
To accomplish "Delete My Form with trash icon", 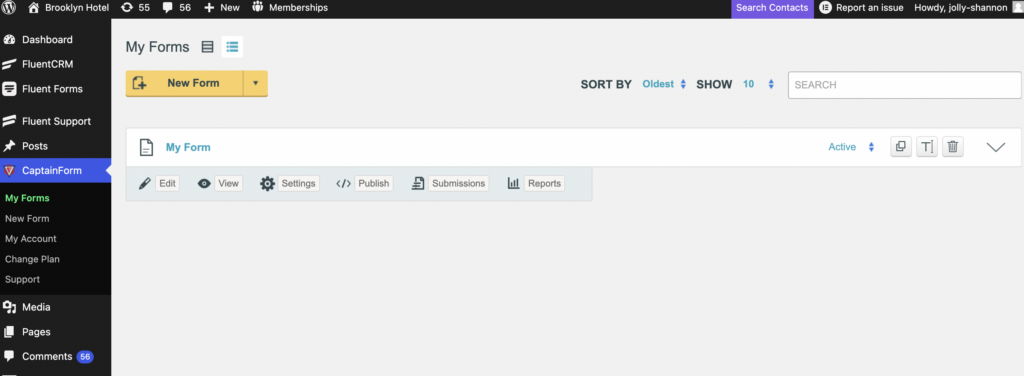I will click(952, 147).
